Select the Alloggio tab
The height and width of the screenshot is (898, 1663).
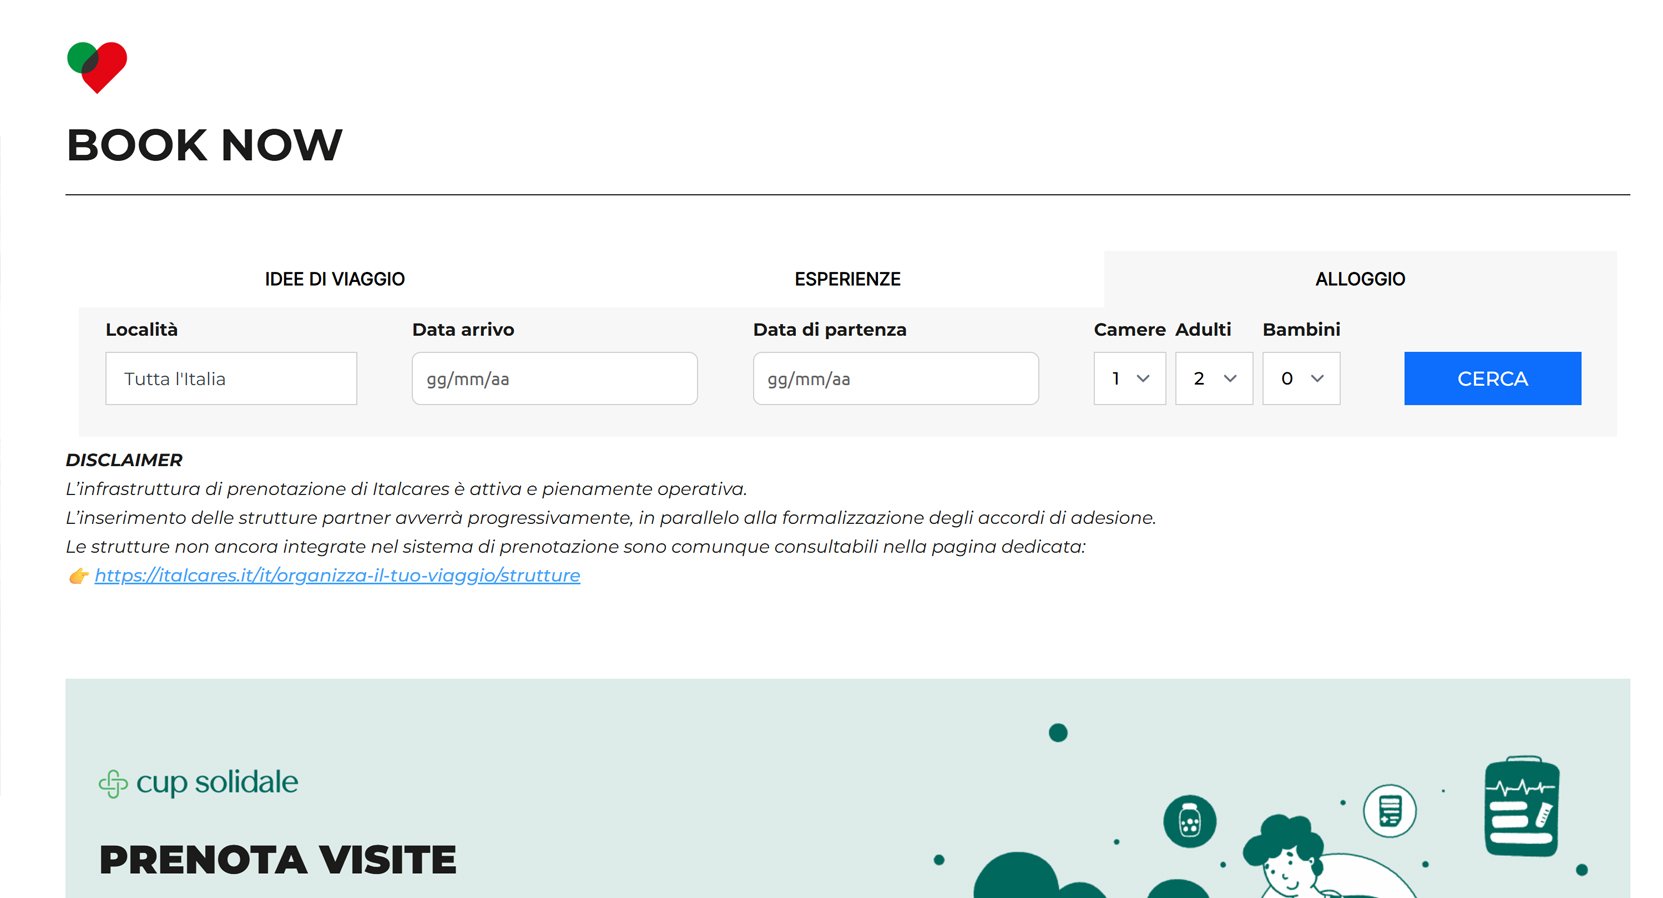coord(1360,279)
